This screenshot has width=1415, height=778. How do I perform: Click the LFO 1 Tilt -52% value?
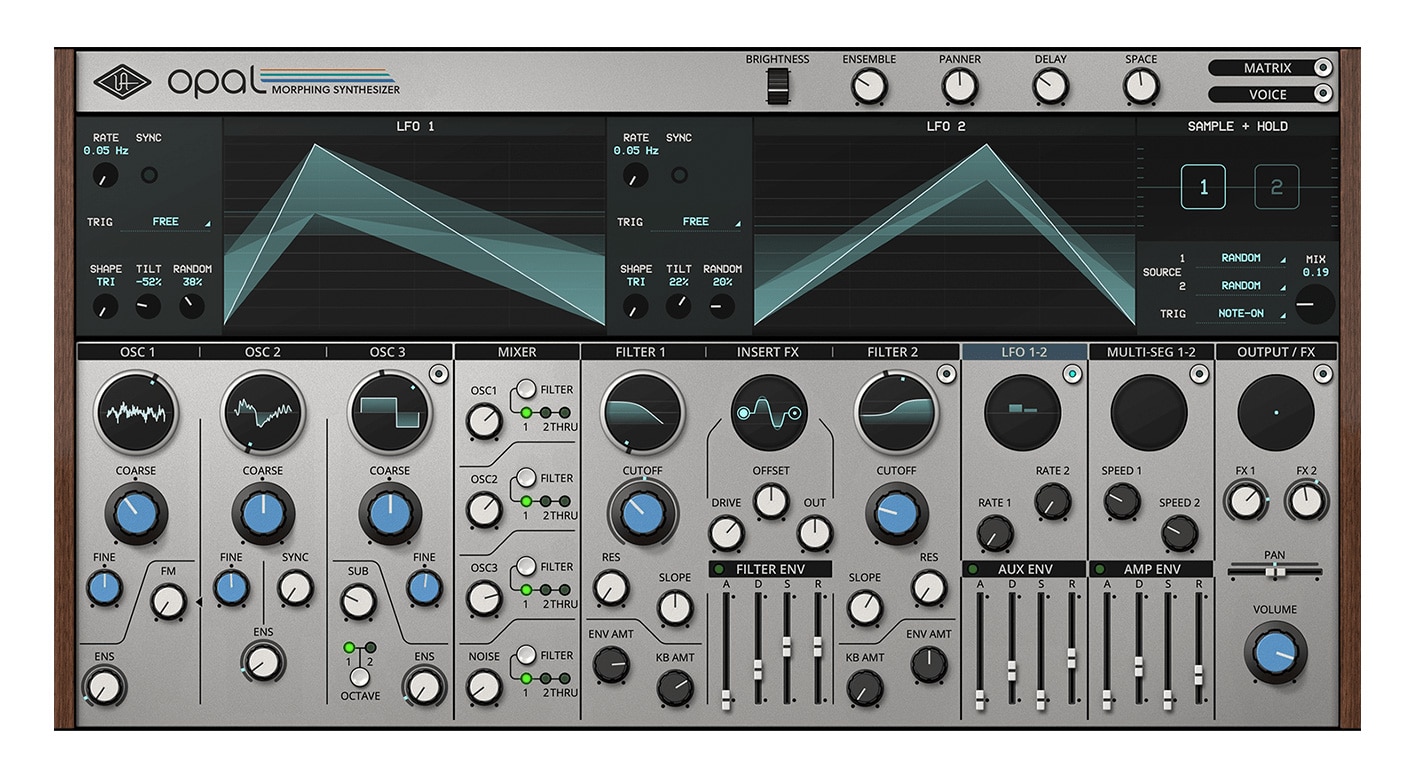[x=148, y=282]
